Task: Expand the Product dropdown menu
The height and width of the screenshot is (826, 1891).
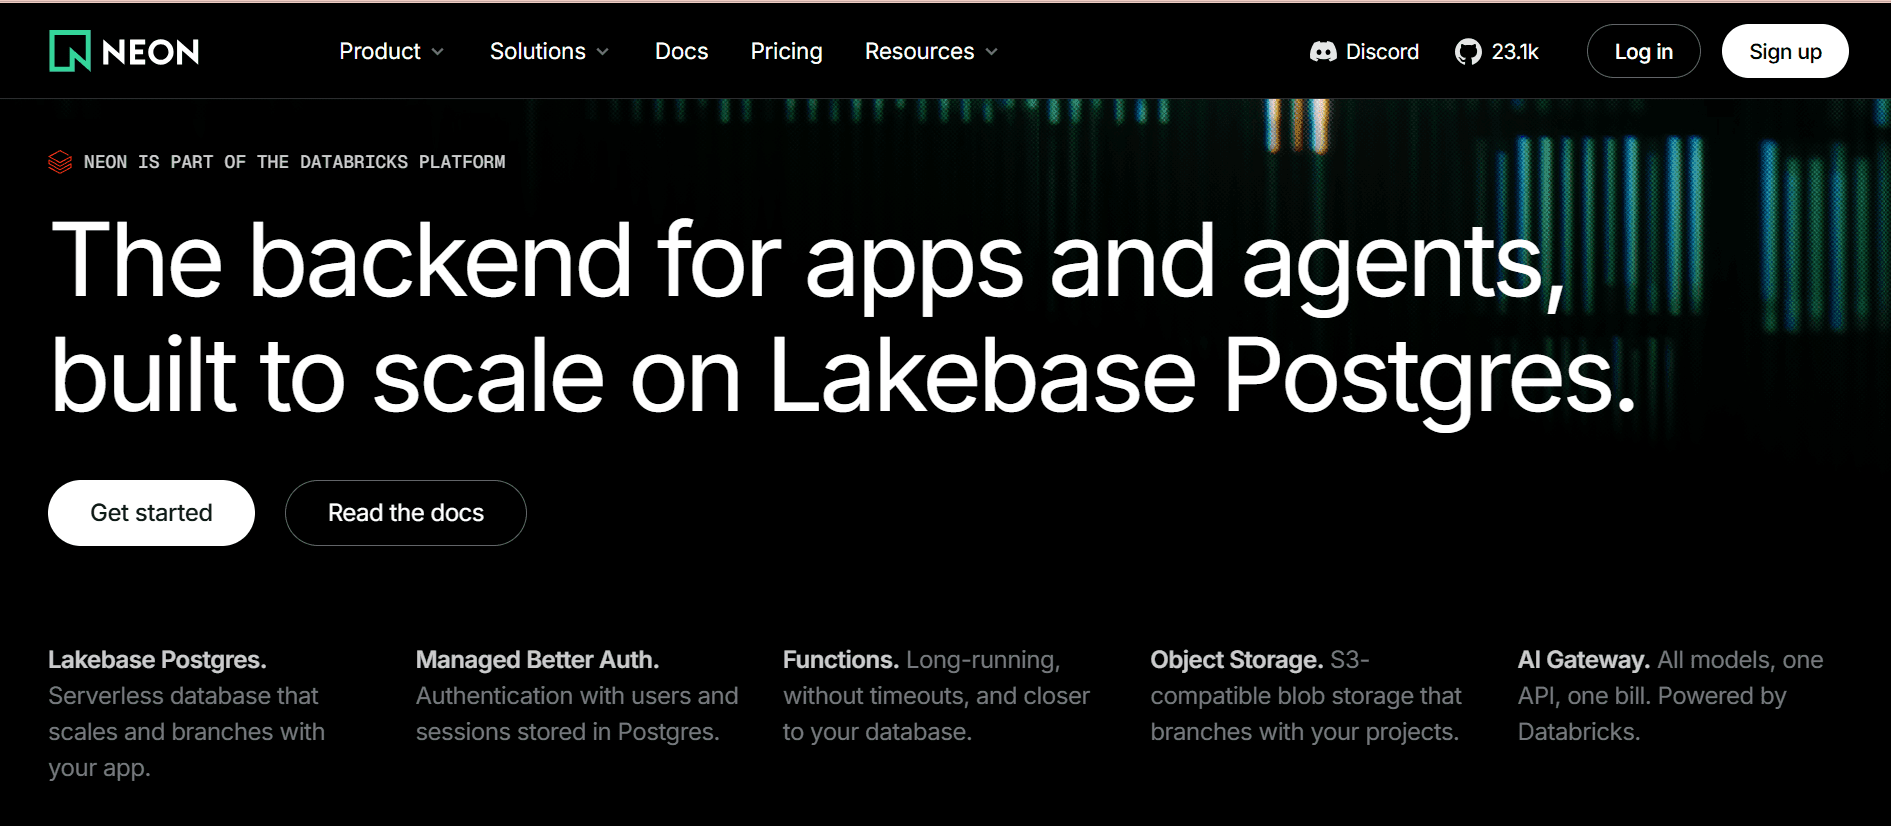Action: [x=391, y=51]
